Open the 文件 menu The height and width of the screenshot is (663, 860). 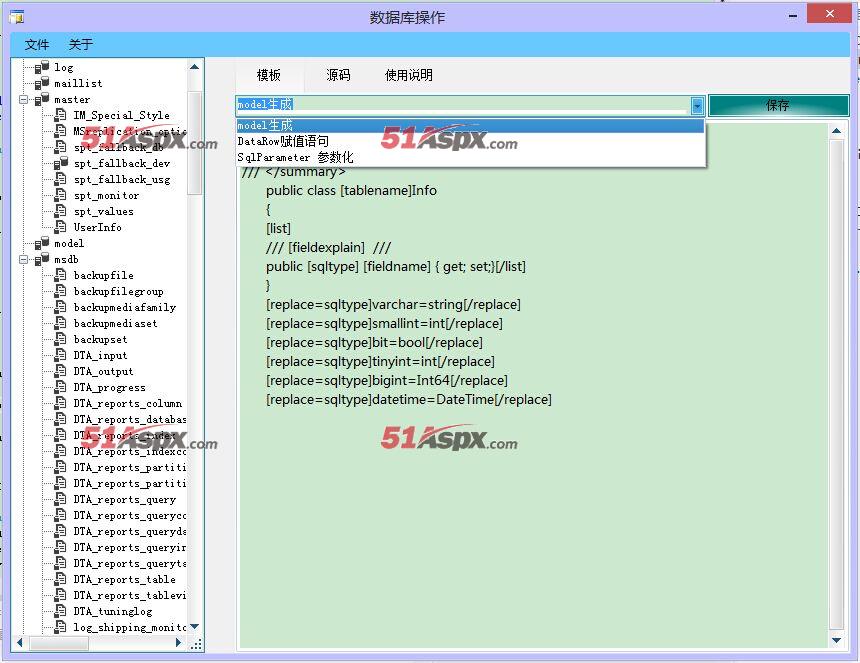[x=37, y=44]
